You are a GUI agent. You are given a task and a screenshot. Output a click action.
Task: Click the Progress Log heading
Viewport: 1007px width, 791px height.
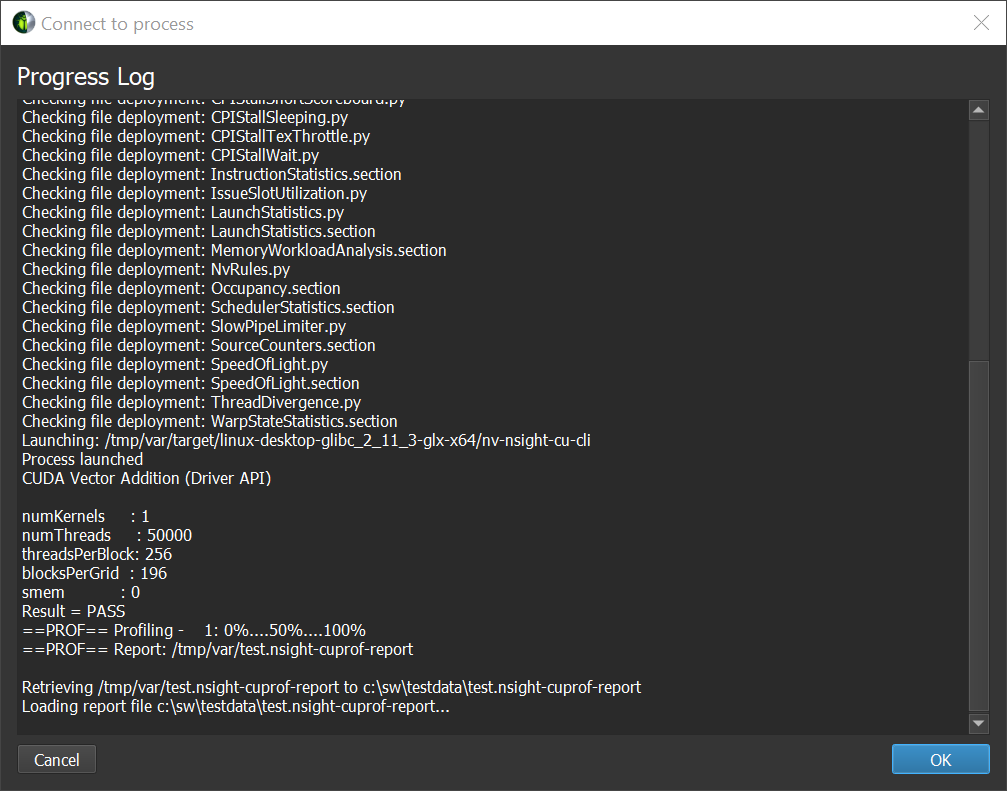point(86,77)
